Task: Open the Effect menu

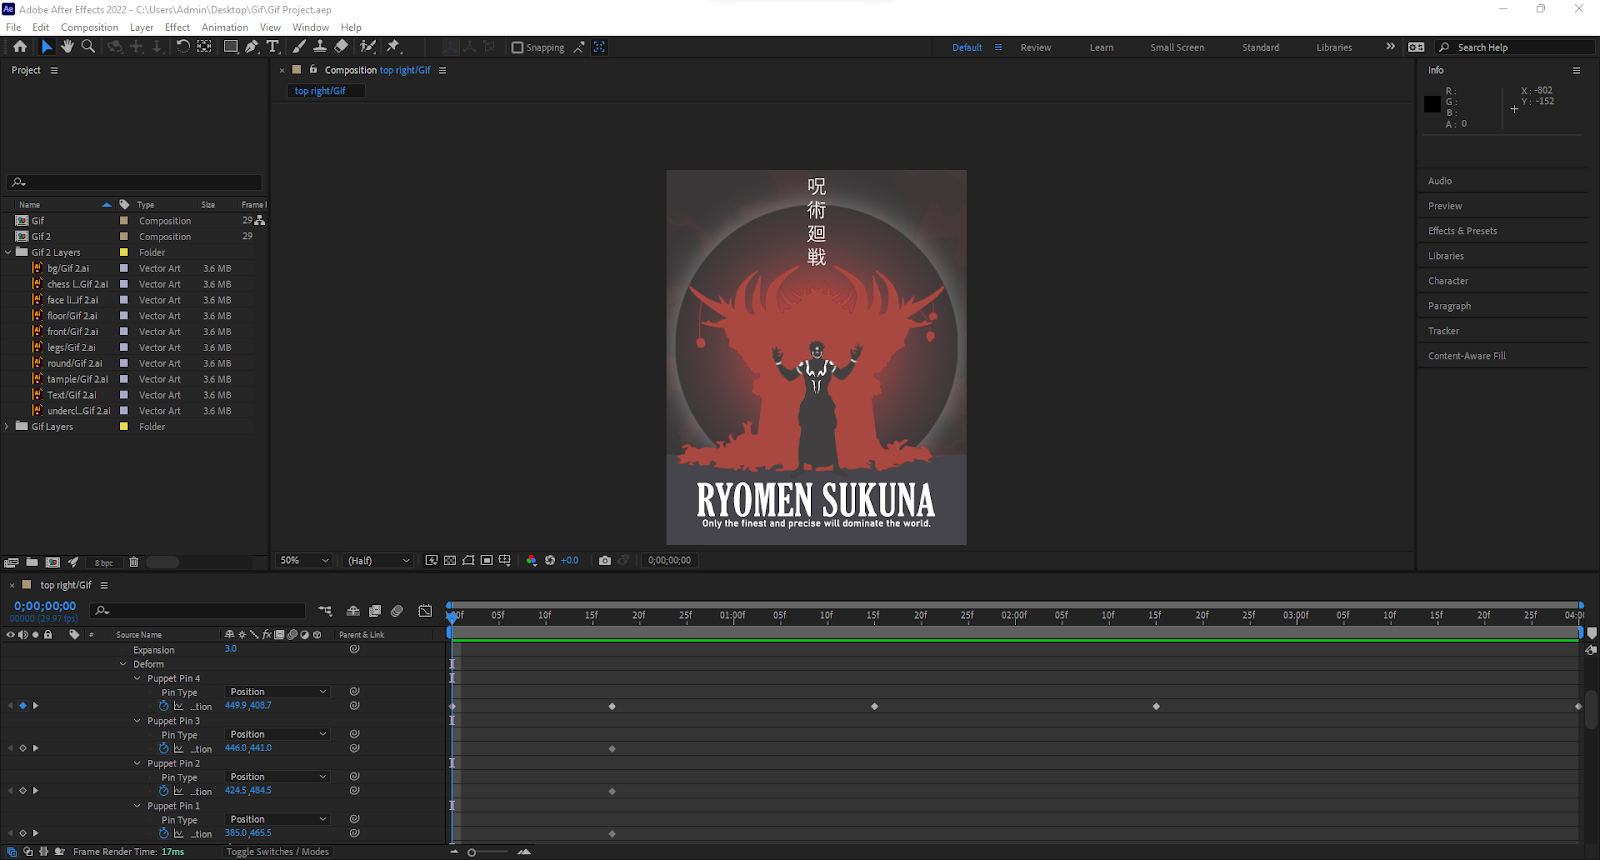Action: pyautogui.click(x=177, y=27)
